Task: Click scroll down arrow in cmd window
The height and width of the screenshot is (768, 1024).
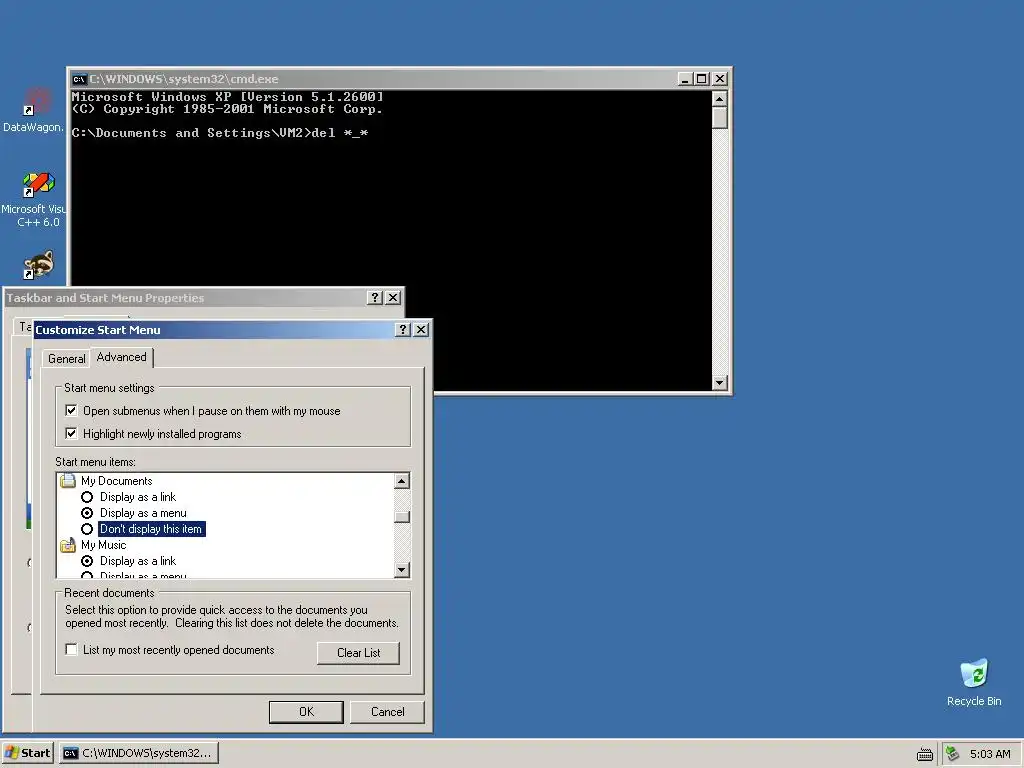Action: pyautogui.click(x=719, y=383)
